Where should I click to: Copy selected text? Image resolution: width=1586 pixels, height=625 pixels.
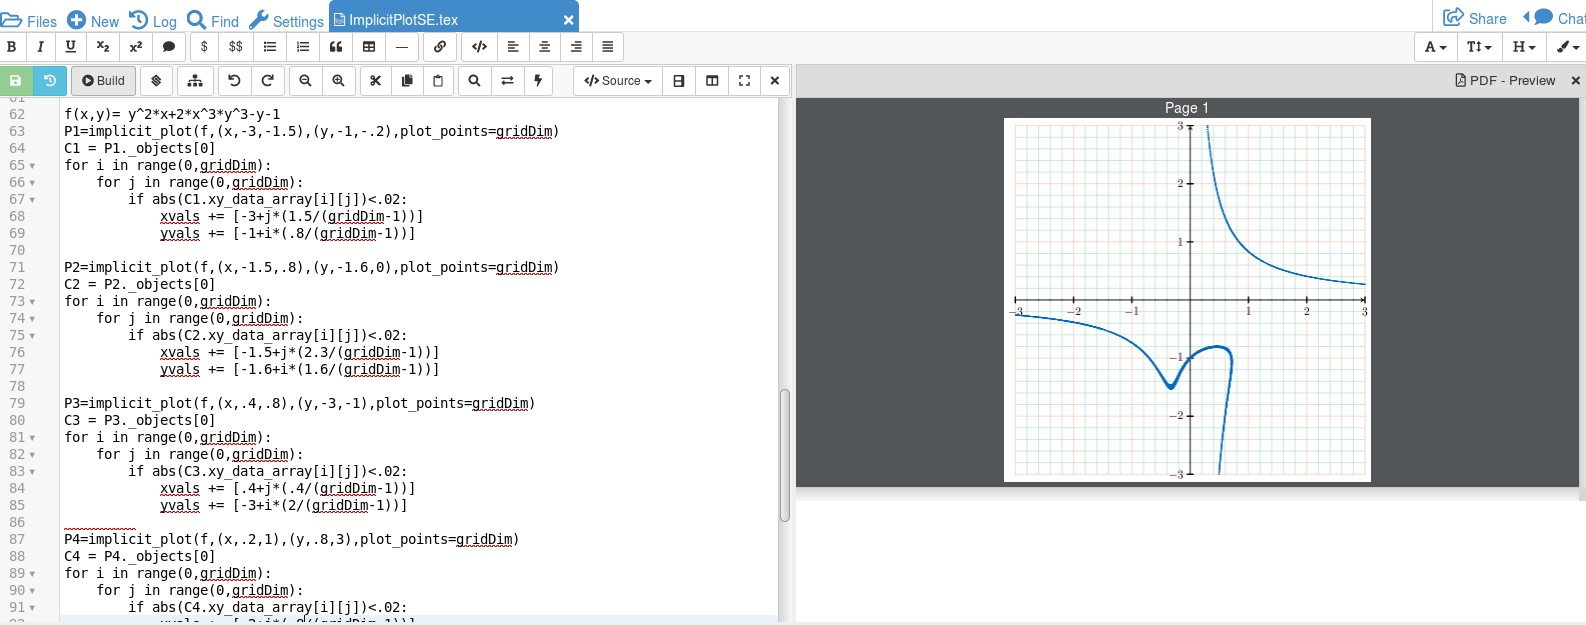point(407,81)
